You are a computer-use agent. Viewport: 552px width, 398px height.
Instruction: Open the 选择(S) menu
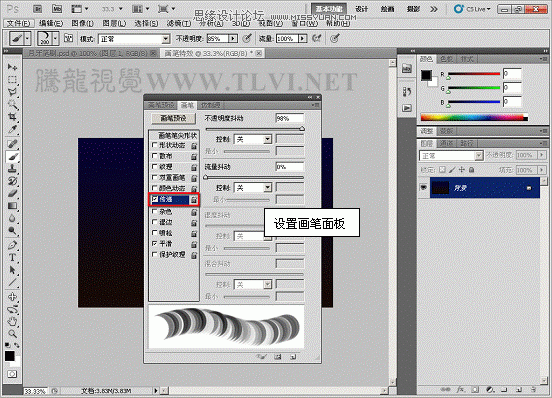tap(146, 24)
